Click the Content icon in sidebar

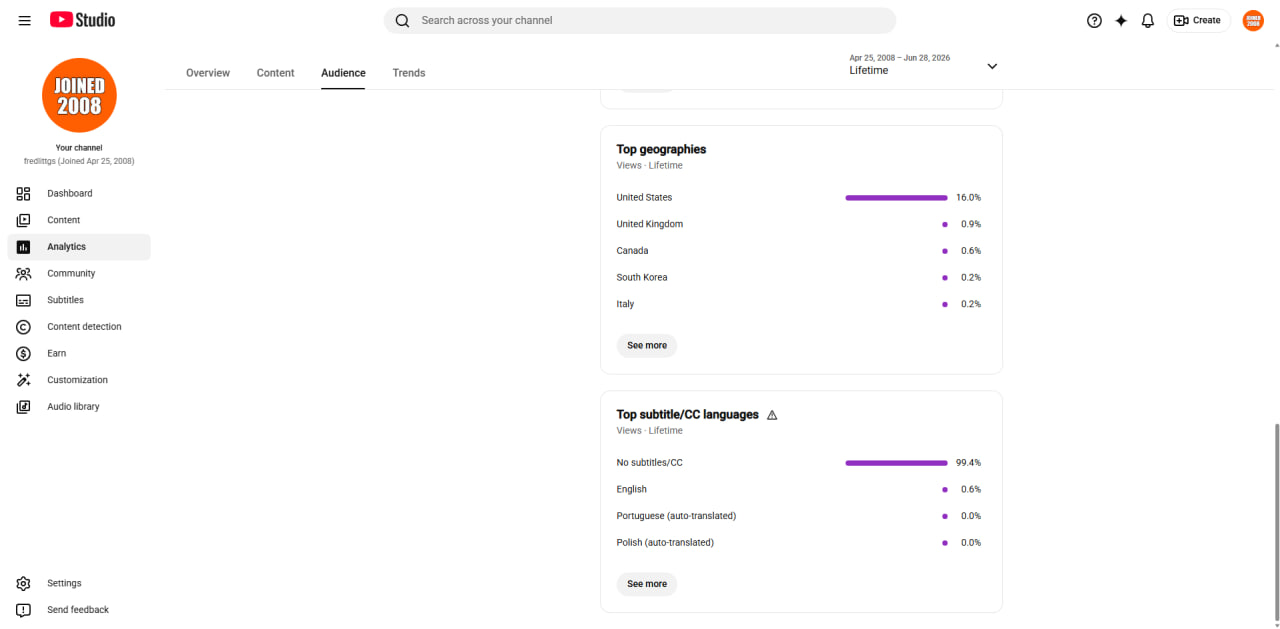click(x=24, y=220)
